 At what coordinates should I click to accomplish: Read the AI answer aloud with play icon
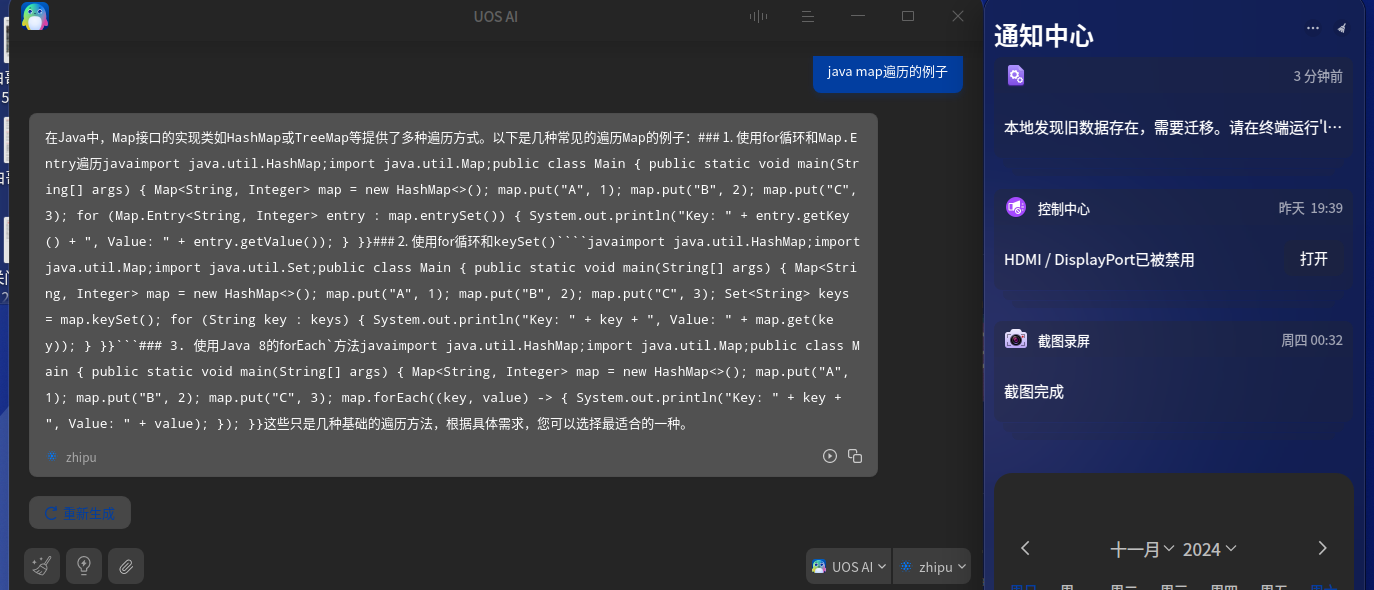[x=830, y=456]
